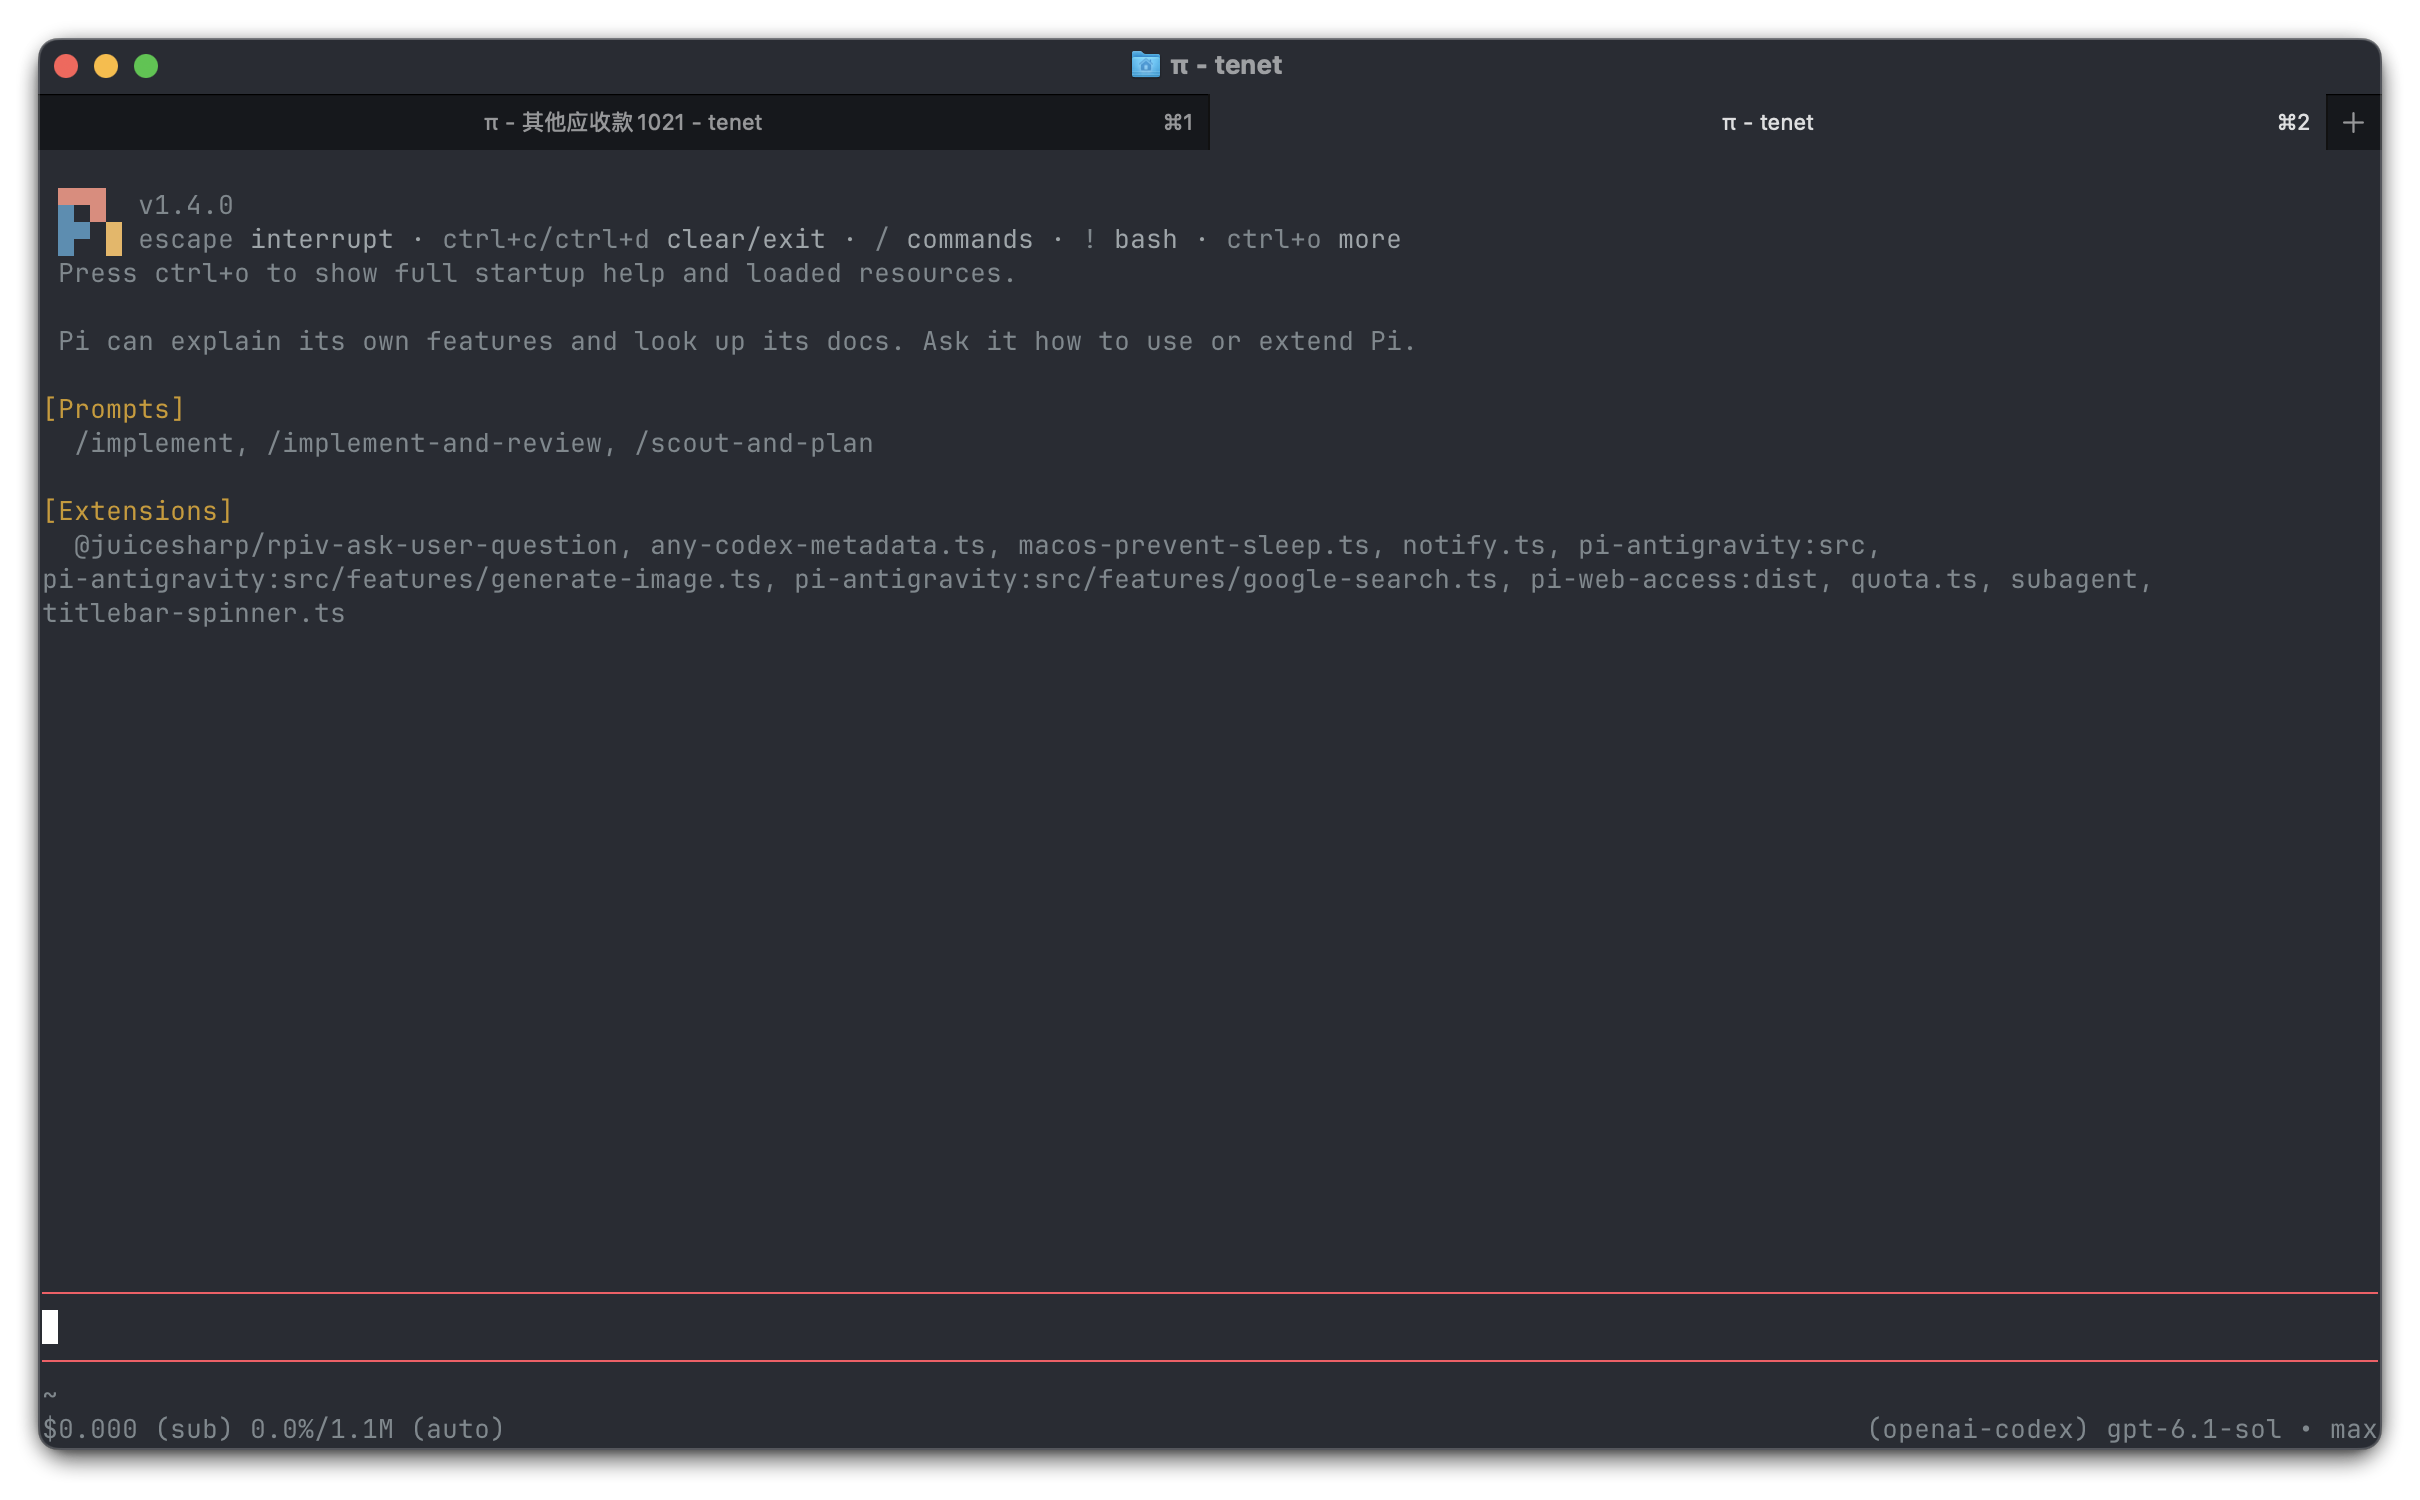Image resolution: width=2420 pixels, height=1500 pixels.
Task: Click the '/implement-and-review' prompt name
Action: tap(434, 443)
